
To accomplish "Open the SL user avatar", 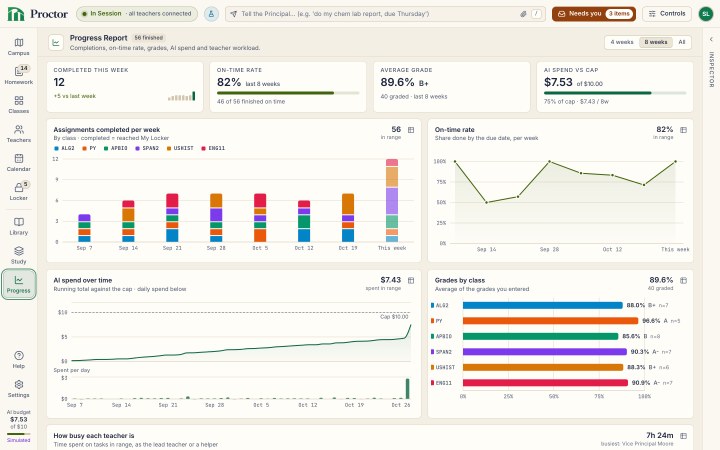I will (x=706, y=14).
